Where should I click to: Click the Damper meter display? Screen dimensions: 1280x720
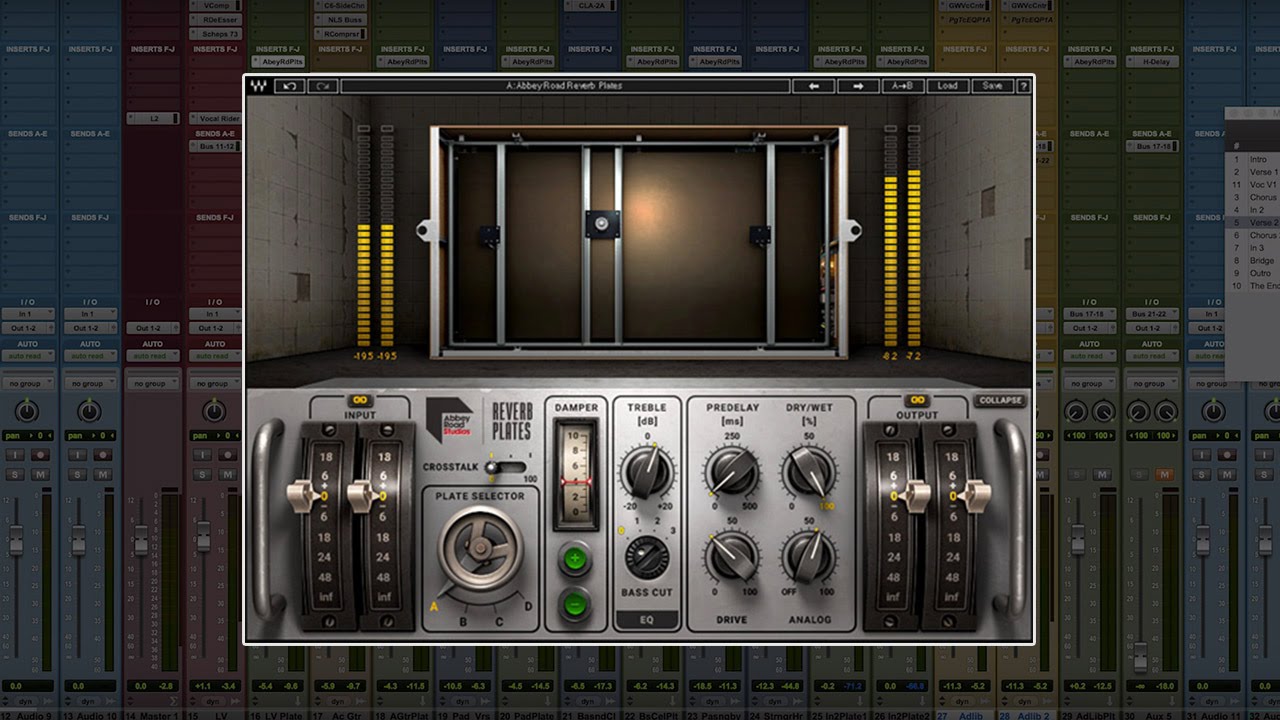(575, 474)
